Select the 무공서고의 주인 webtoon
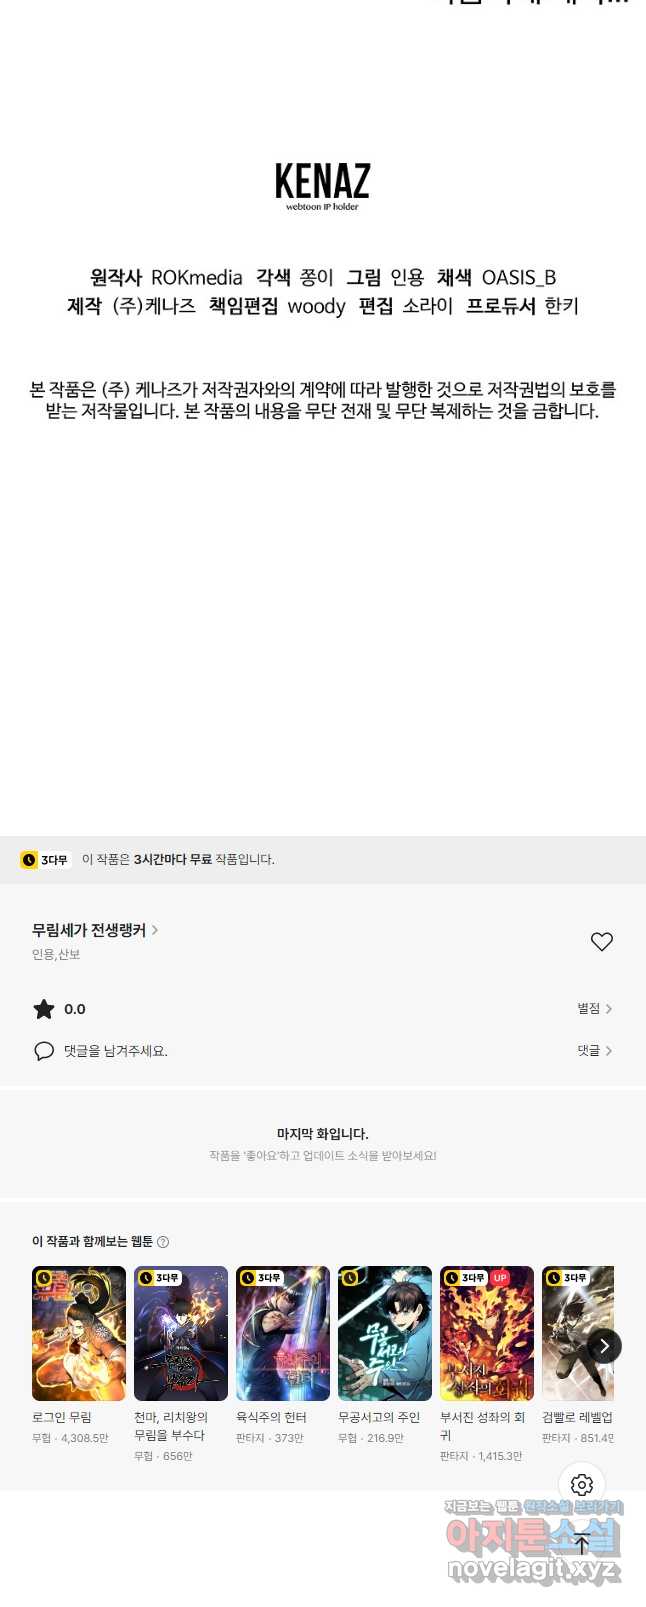 [385, 1333]
